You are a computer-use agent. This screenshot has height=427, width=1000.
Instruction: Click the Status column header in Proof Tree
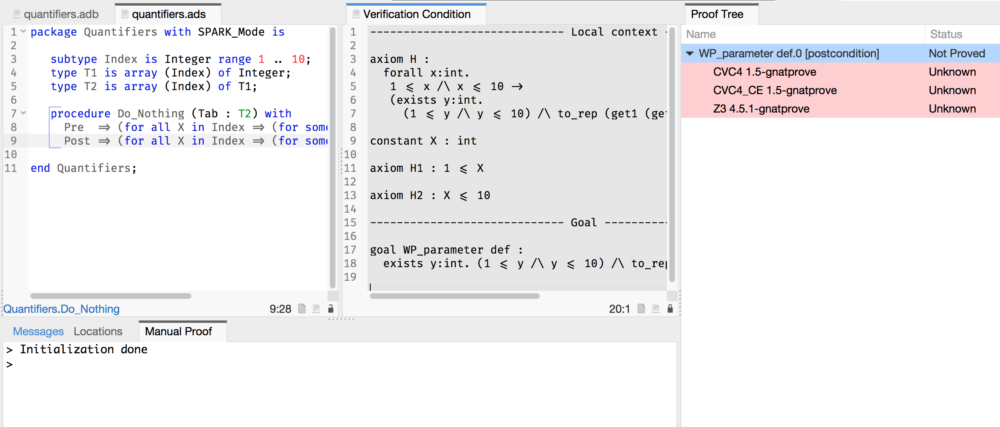tap(946, 34)
